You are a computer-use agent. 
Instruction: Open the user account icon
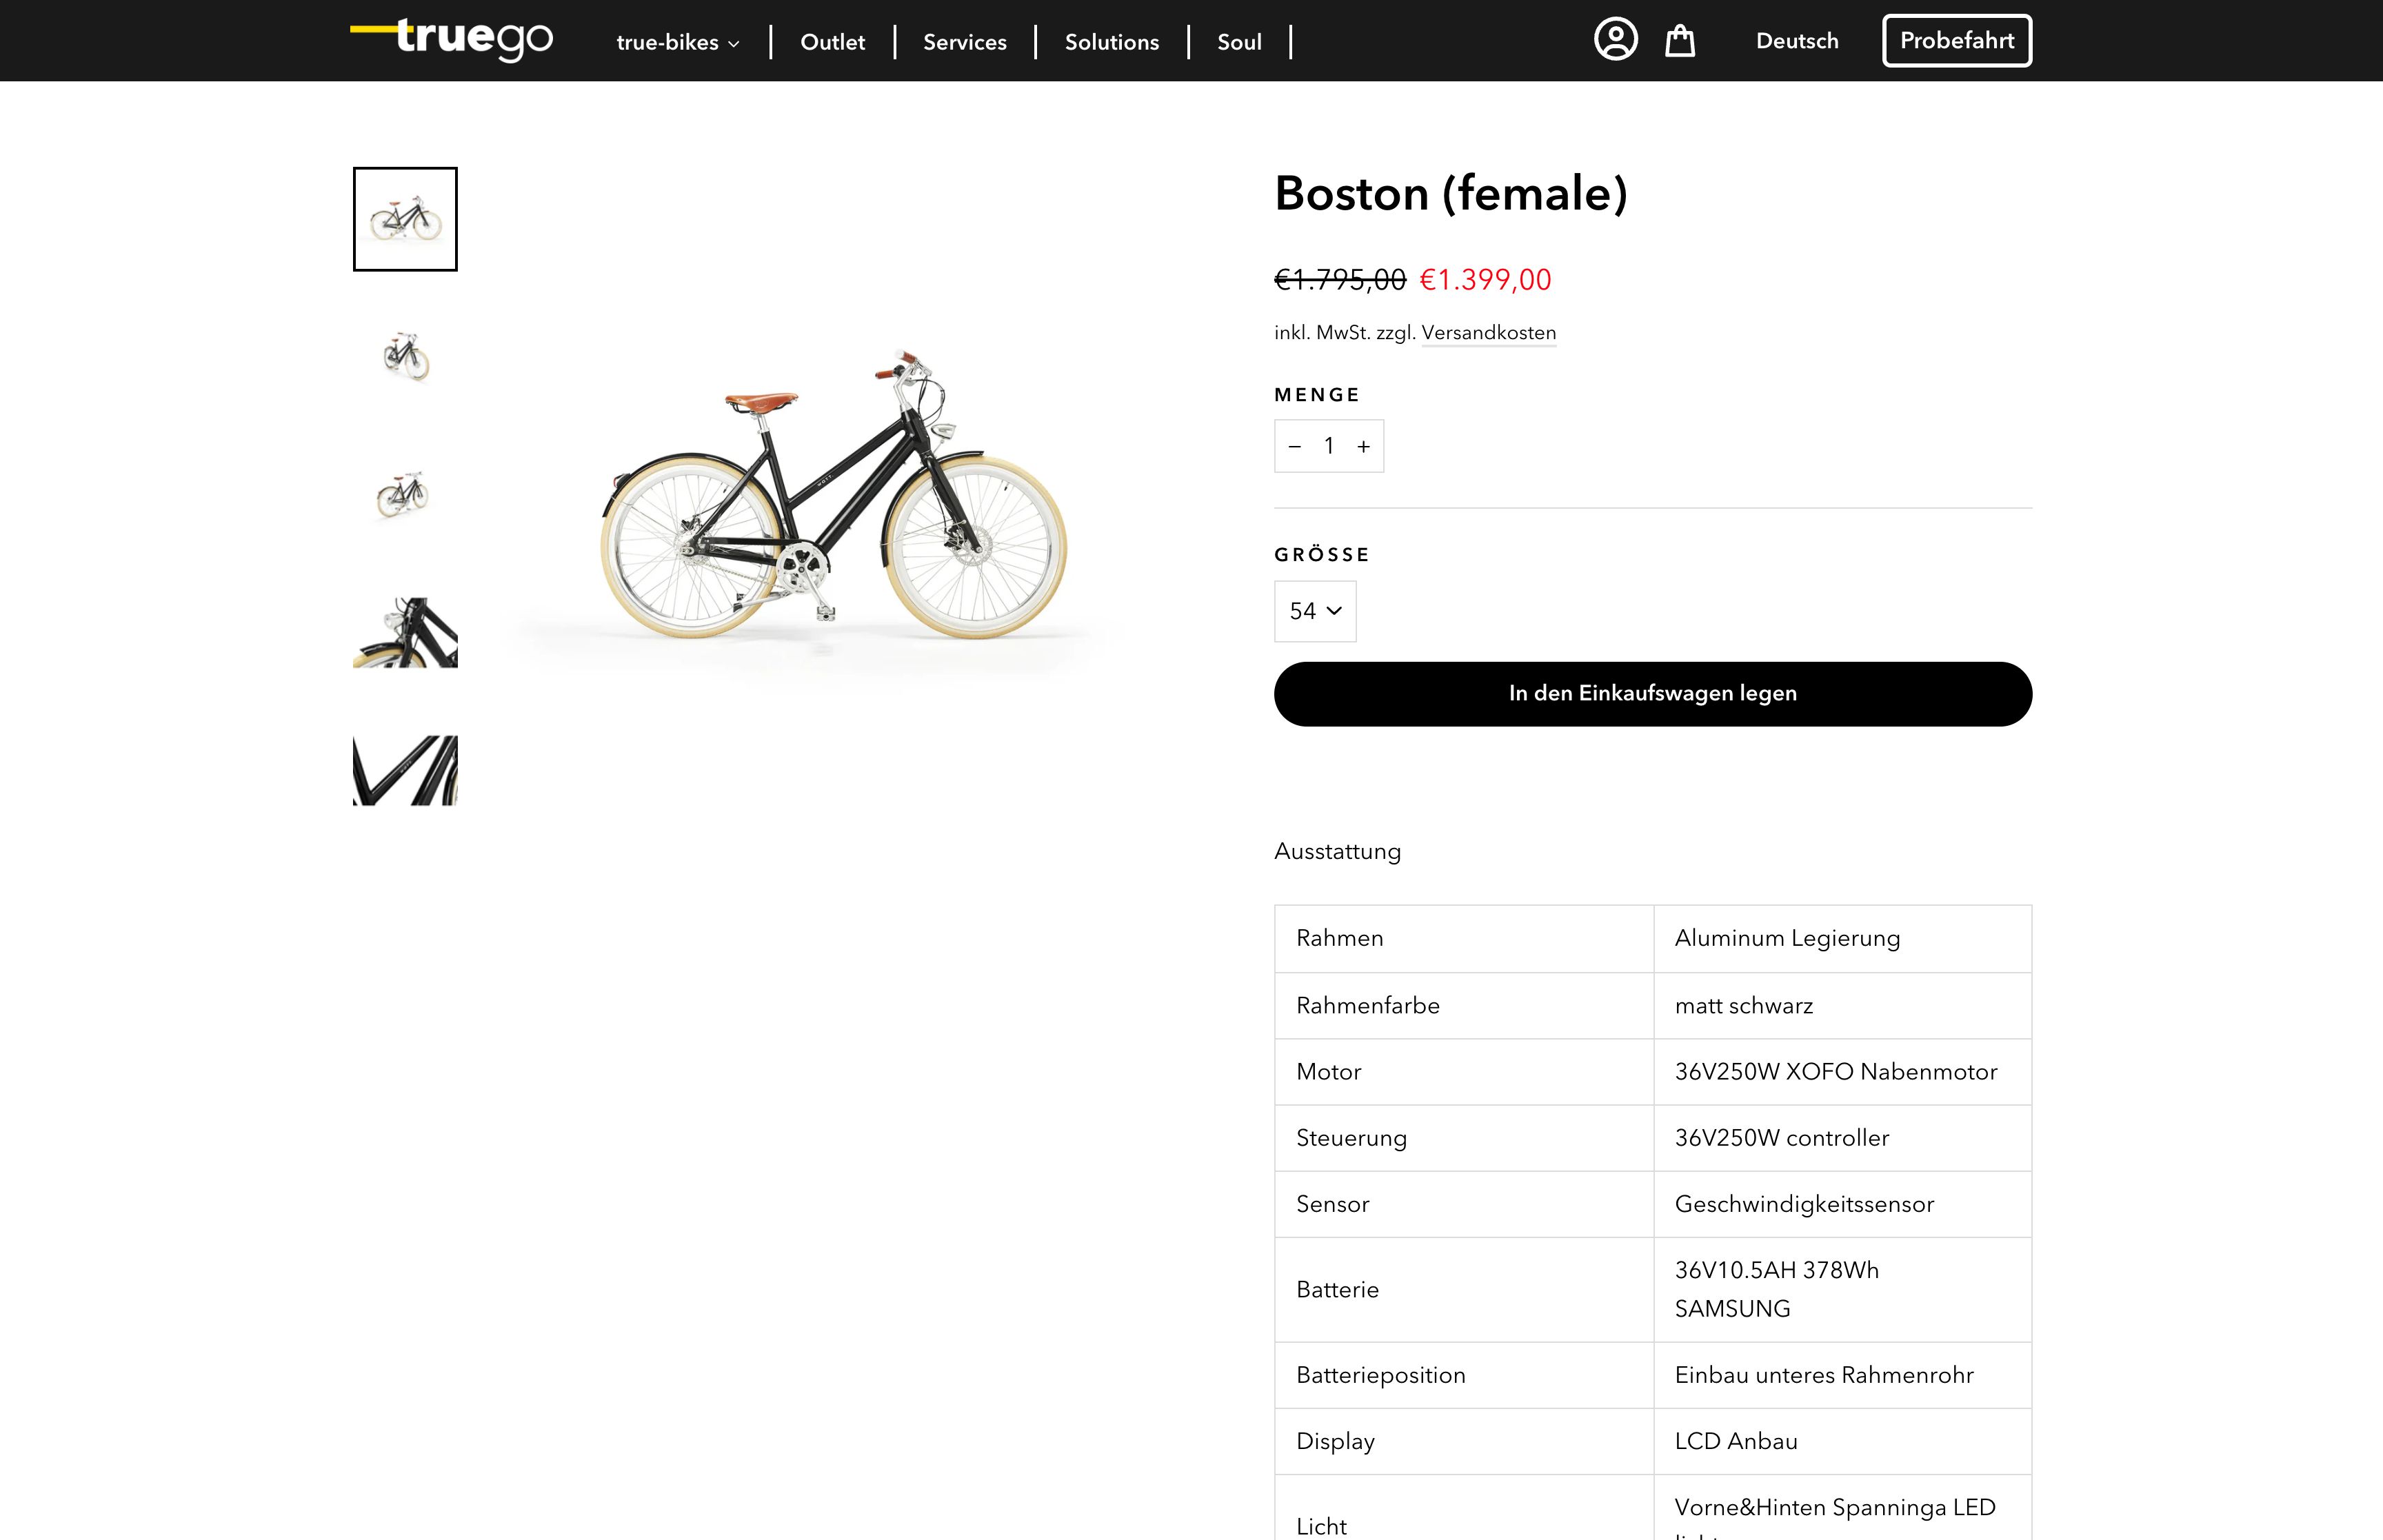pyautogui.click(x=1616, y=40)
